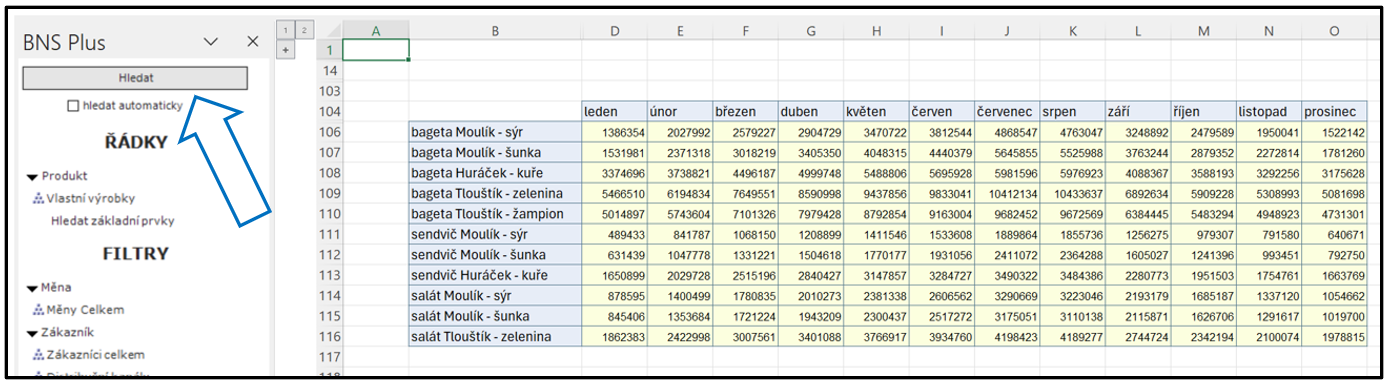Click the duben month header cell

pyautogui.click(x=811, y=112)
